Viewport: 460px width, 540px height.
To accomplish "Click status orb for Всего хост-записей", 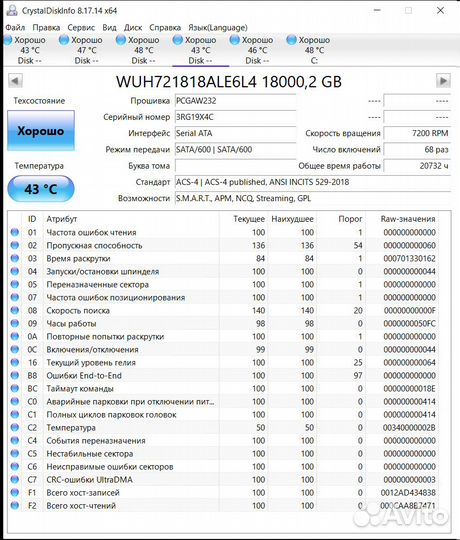I will click(x=15, y=492).
